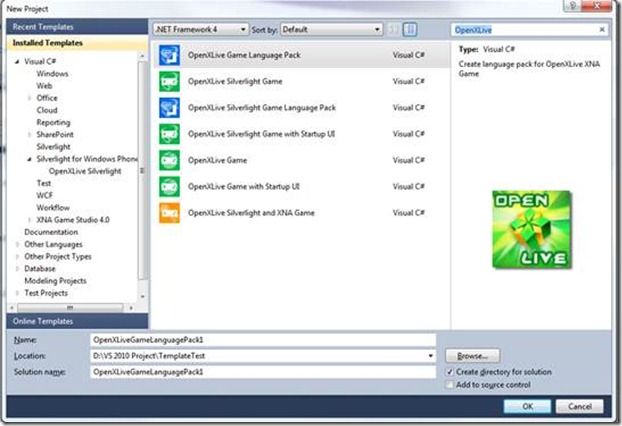
Task: Select the Workflow tree item
Action: coord(53,207)
